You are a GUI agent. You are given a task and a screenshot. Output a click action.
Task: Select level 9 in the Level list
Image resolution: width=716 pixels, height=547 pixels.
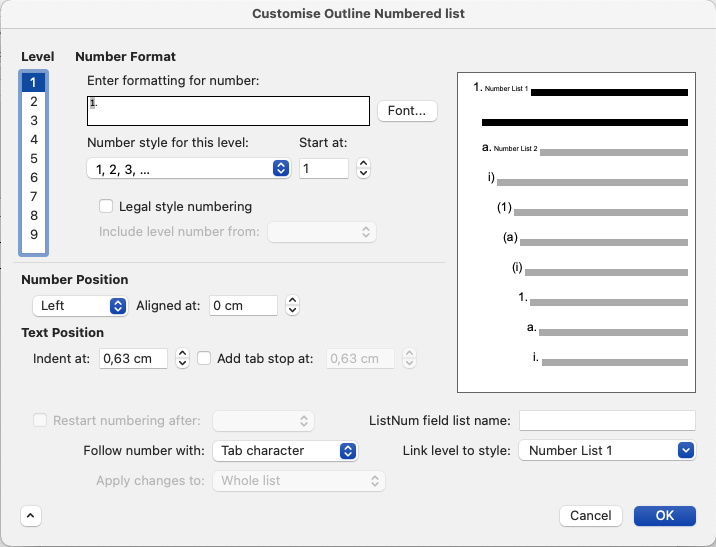(x=34, y=234)
